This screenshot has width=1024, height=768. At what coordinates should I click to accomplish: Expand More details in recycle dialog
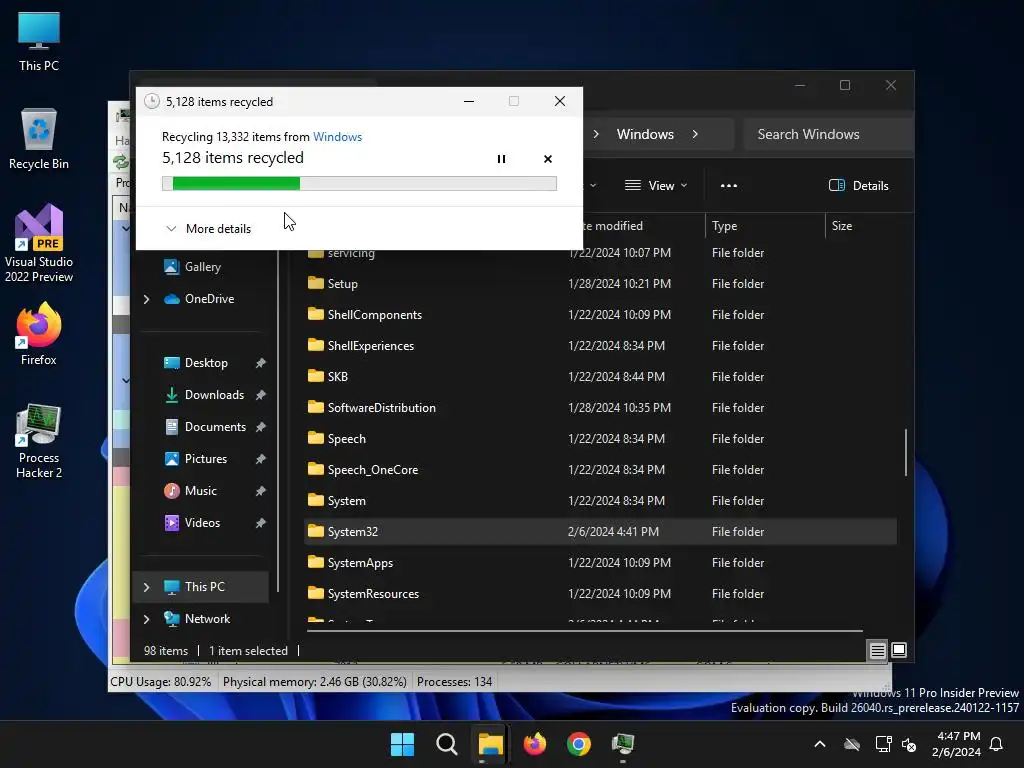[x=209, y=229]
